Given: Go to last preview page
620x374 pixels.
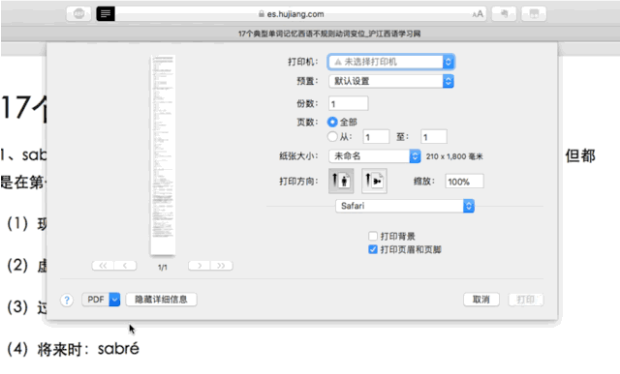Looking at the screenshot, I should (221, 266).
